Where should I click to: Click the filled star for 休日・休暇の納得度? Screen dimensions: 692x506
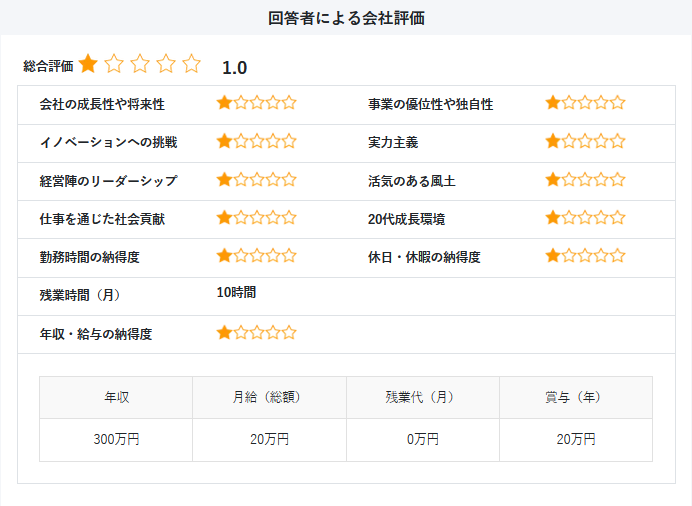click(553, 256)
